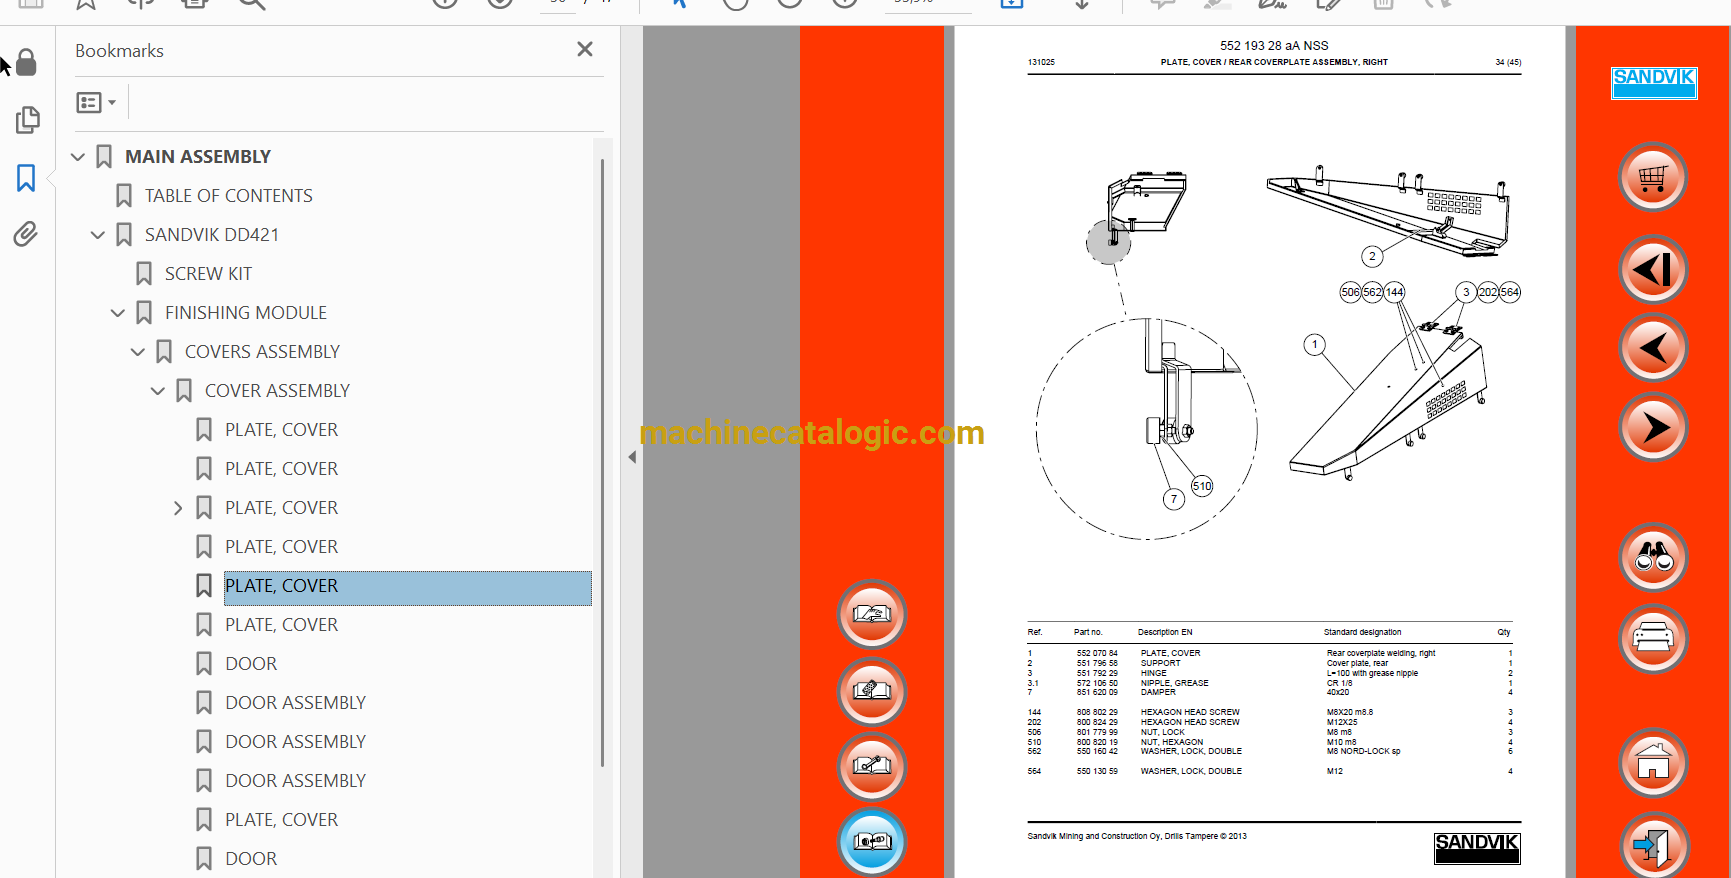Collapse the navigation pane with triangle handle
Image resolution: width=1731 pixels, height=878 pixels.
pyautogui.click(x=632, y=457)
